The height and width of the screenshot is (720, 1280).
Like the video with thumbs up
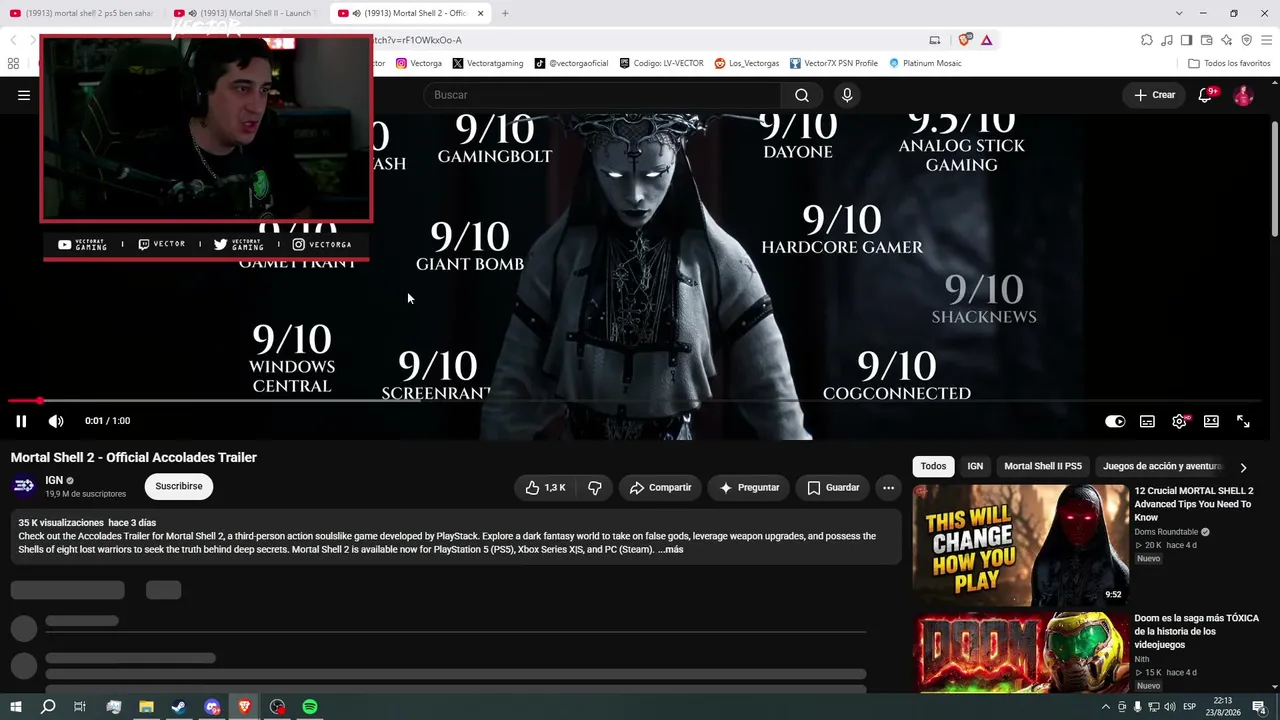coord(546,488)
